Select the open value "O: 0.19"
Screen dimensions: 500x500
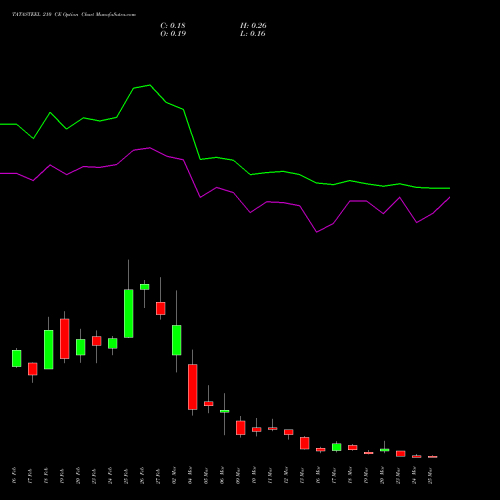(x=173, y=34)
